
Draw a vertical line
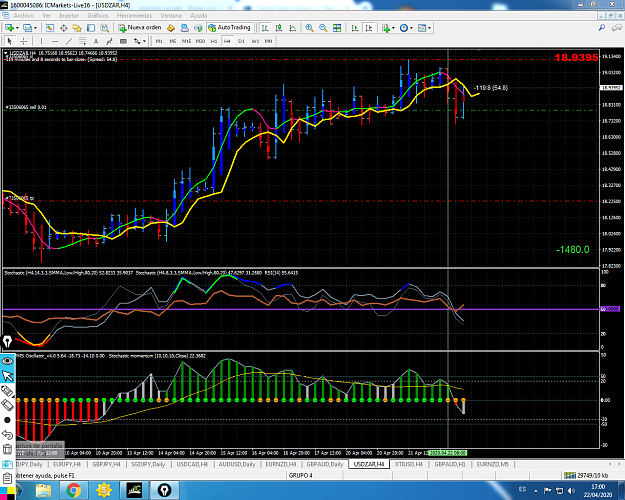pyautogui.click(x=41, y=41)
